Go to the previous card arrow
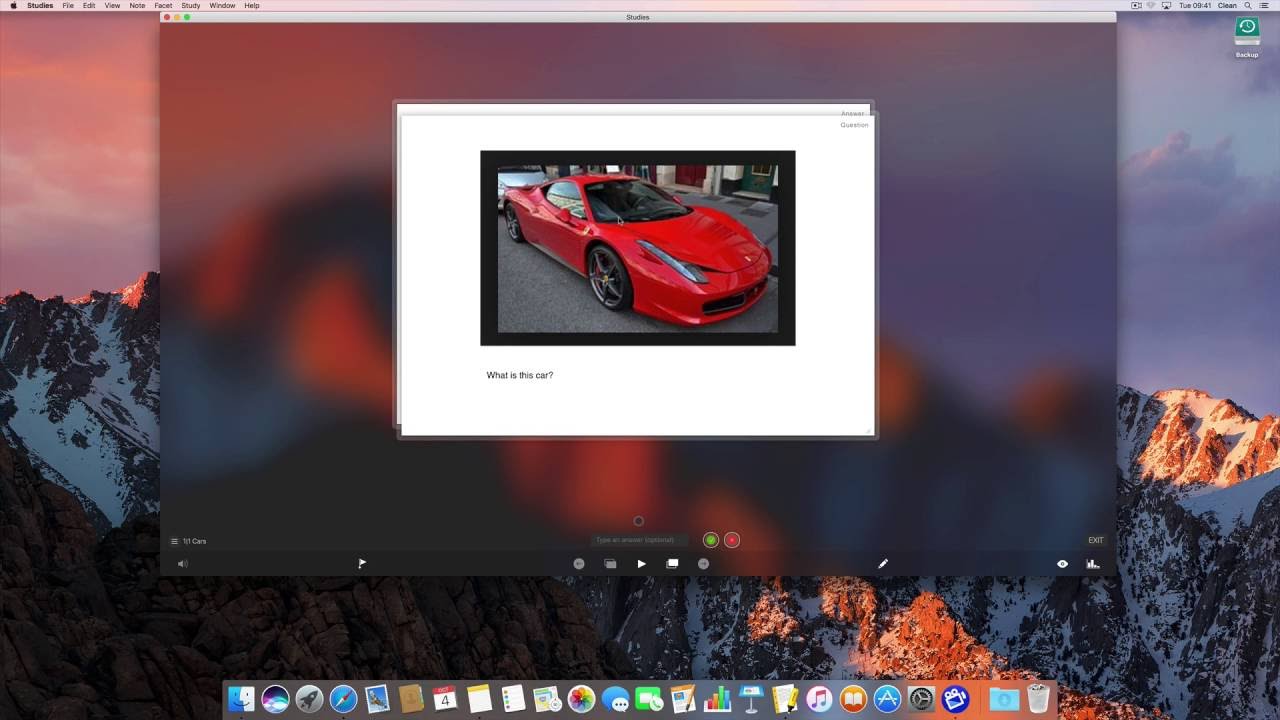Screen dimensions: 1280x720 pos(579,564)
